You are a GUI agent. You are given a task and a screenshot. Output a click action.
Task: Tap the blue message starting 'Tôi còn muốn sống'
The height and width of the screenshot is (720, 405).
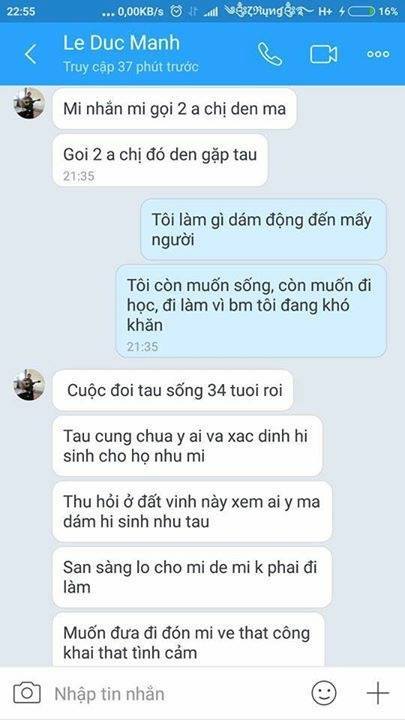(x=251, y=311)
